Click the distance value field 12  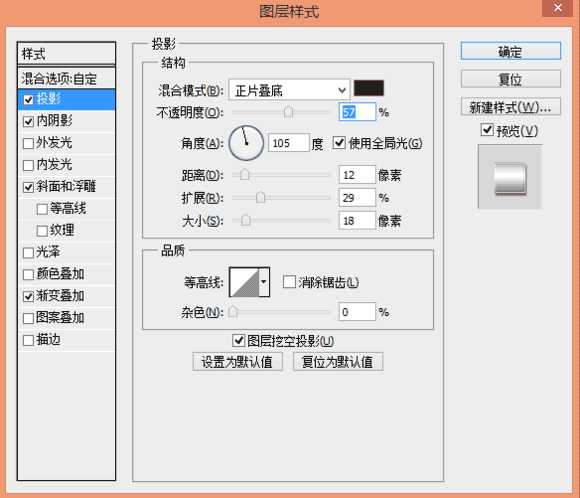(x=357, y=175)
